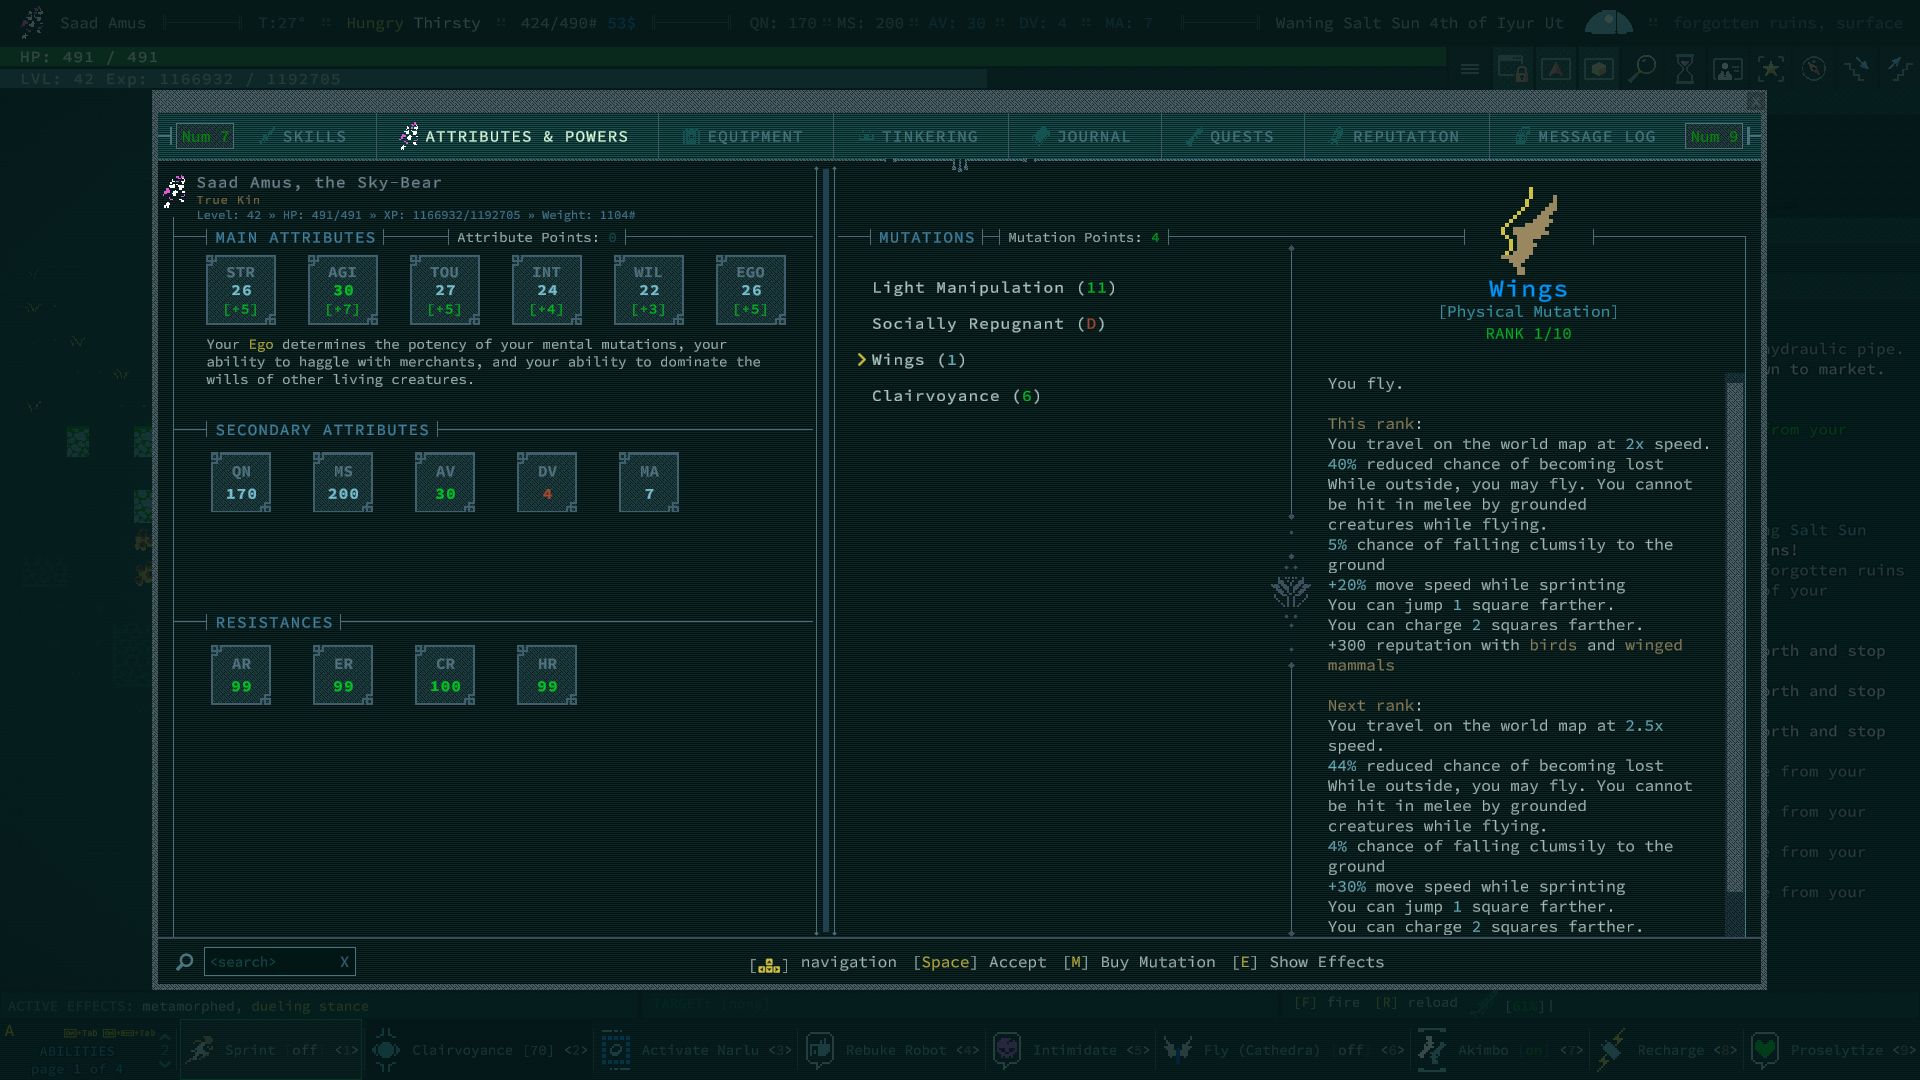Clear the search field with the X
Screen dimensions: 1920x1080
tap(344, 962)
